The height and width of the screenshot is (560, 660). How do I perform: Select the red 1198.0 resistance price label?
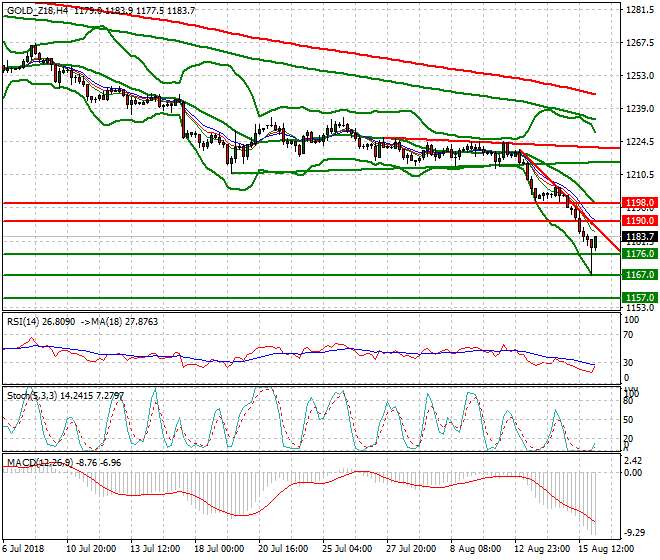click(639, 202)
